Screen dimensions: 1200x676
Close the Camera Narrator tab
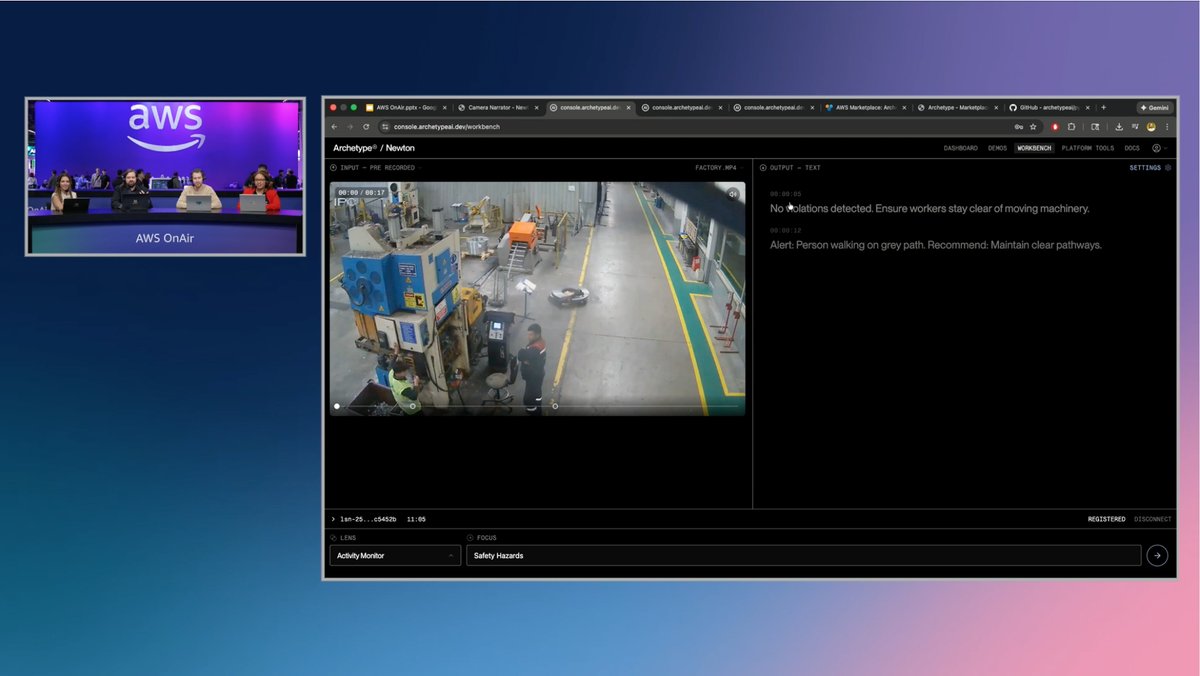[537, 107]
